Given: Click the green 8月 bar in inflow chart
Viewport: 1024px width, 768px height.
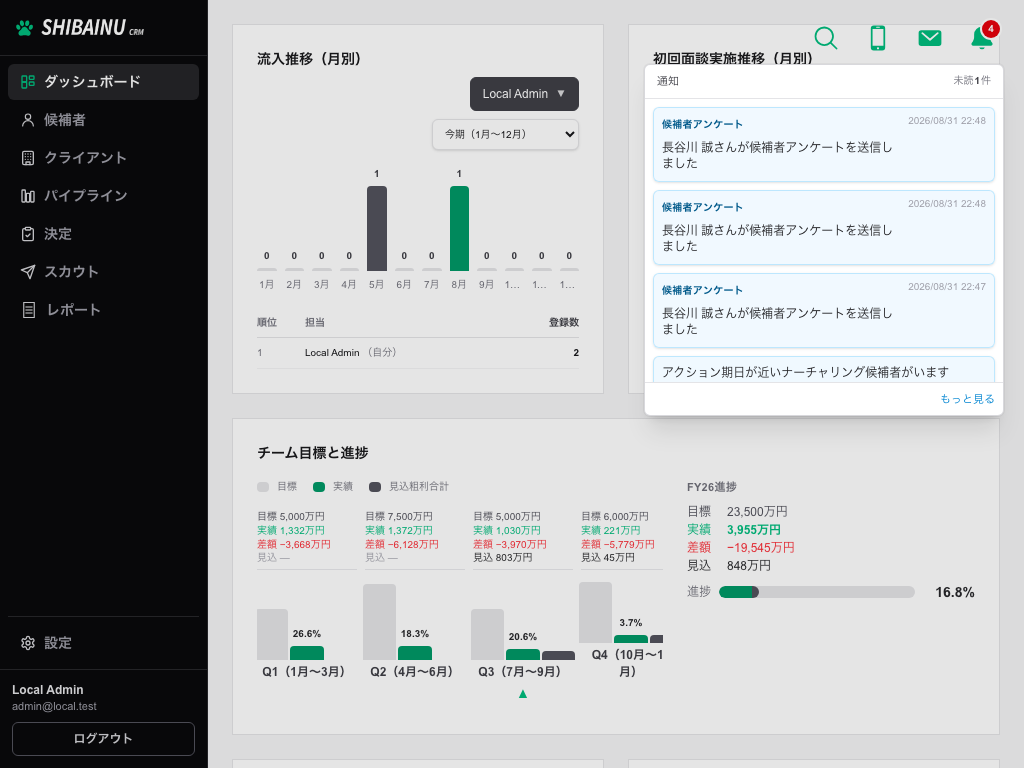Looking at the screenshot, I should point(459,229).
